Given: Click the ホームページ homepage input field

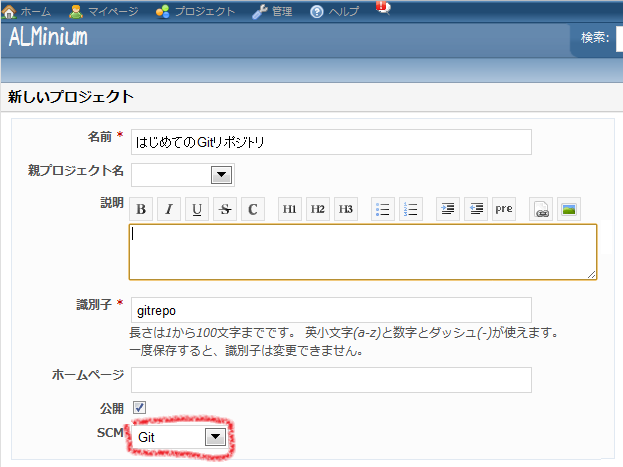Looking at the screenshot, I should [x=331, y=380].
